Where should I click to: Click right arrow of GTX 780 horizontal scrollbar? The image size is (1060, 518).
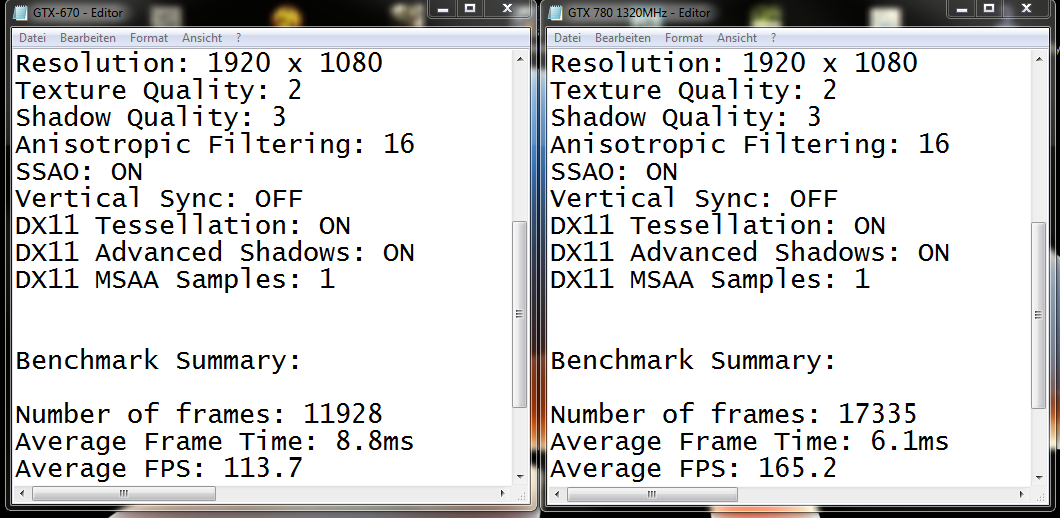(x=1022, y=494)
